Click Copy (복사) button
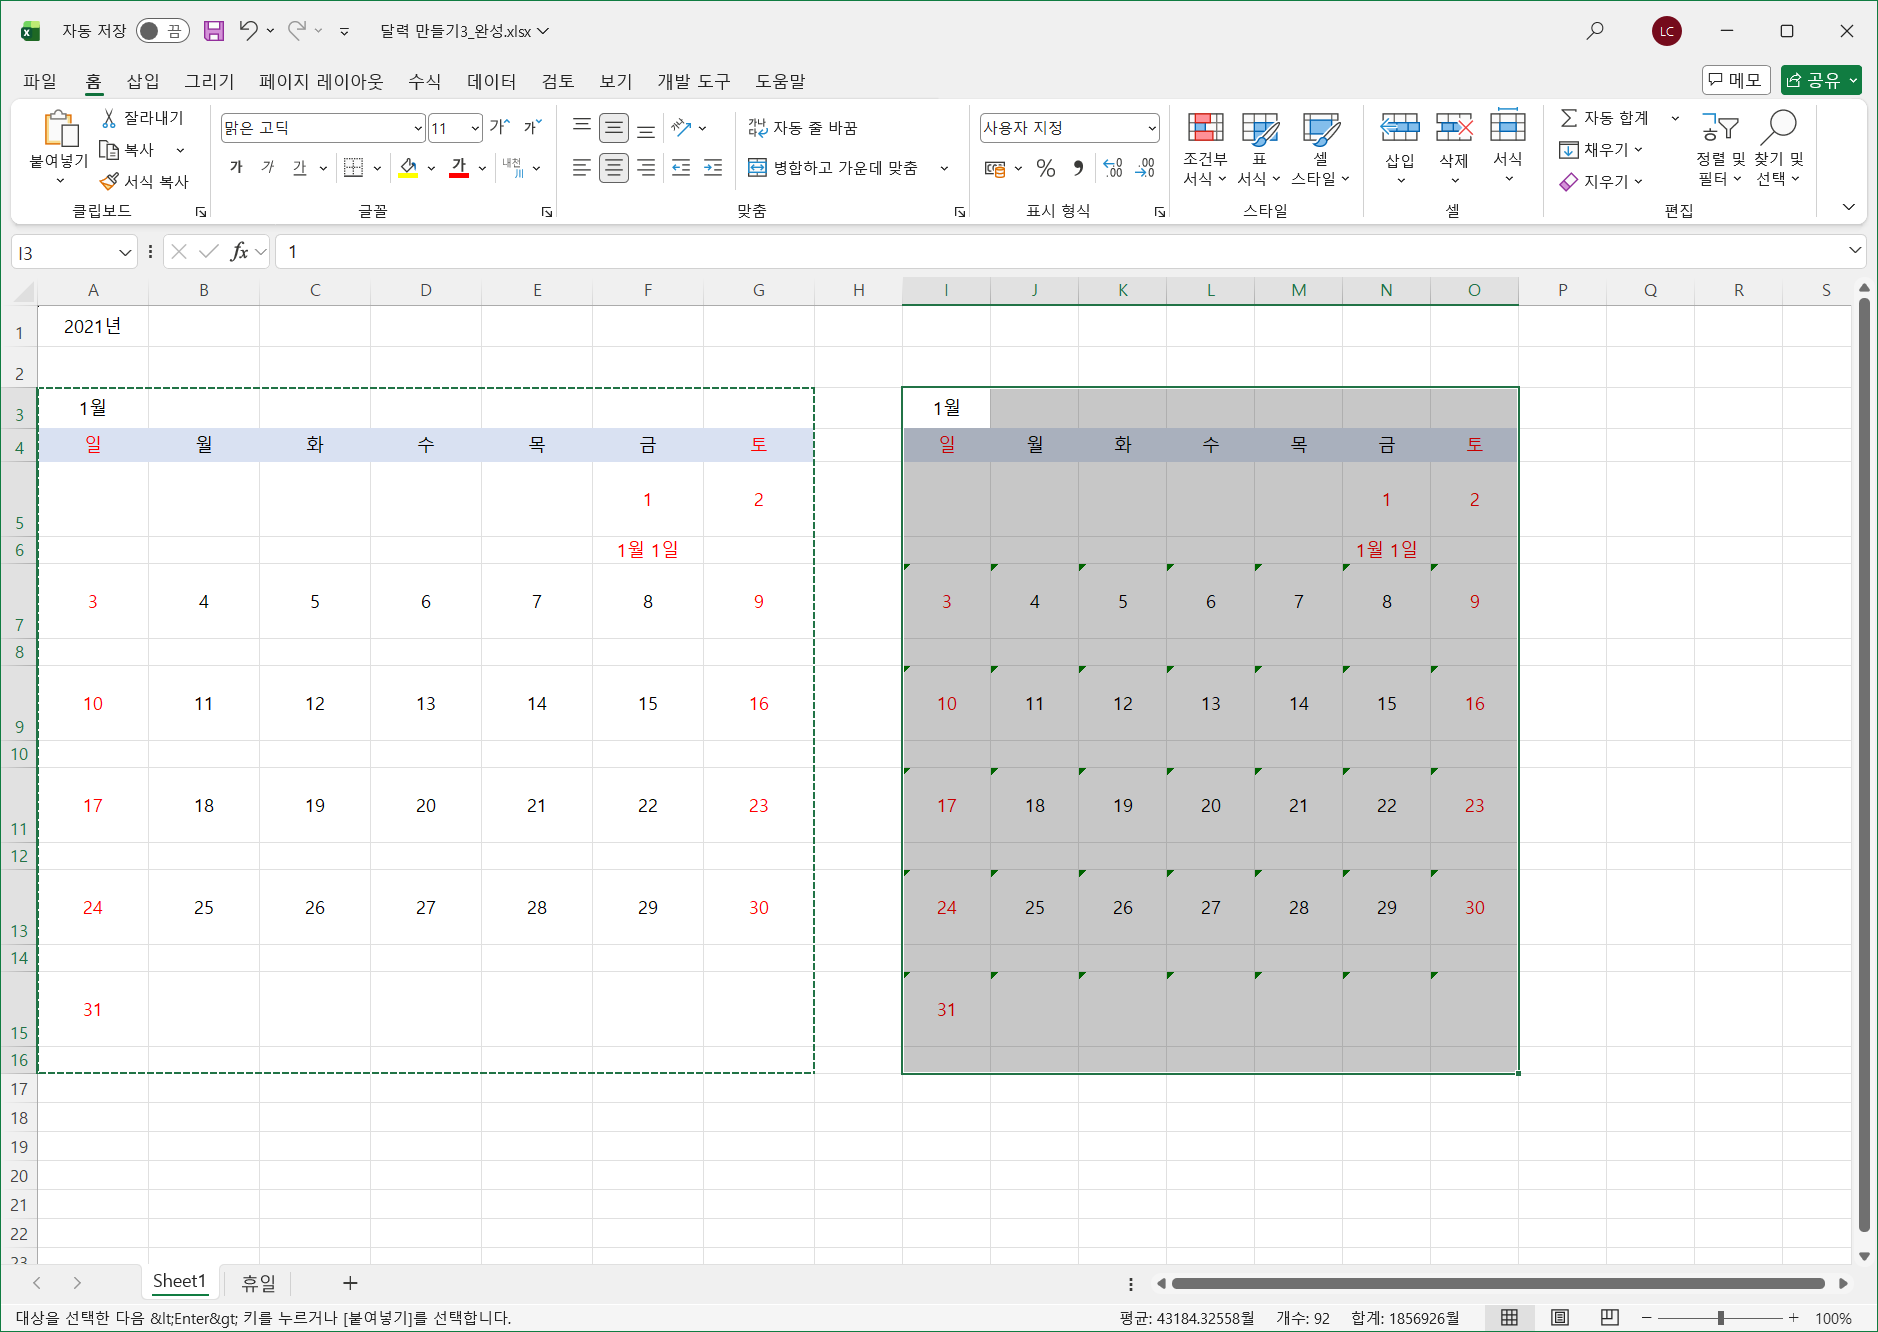This screenshot has height=1332, width=1878. pos(127,150)
